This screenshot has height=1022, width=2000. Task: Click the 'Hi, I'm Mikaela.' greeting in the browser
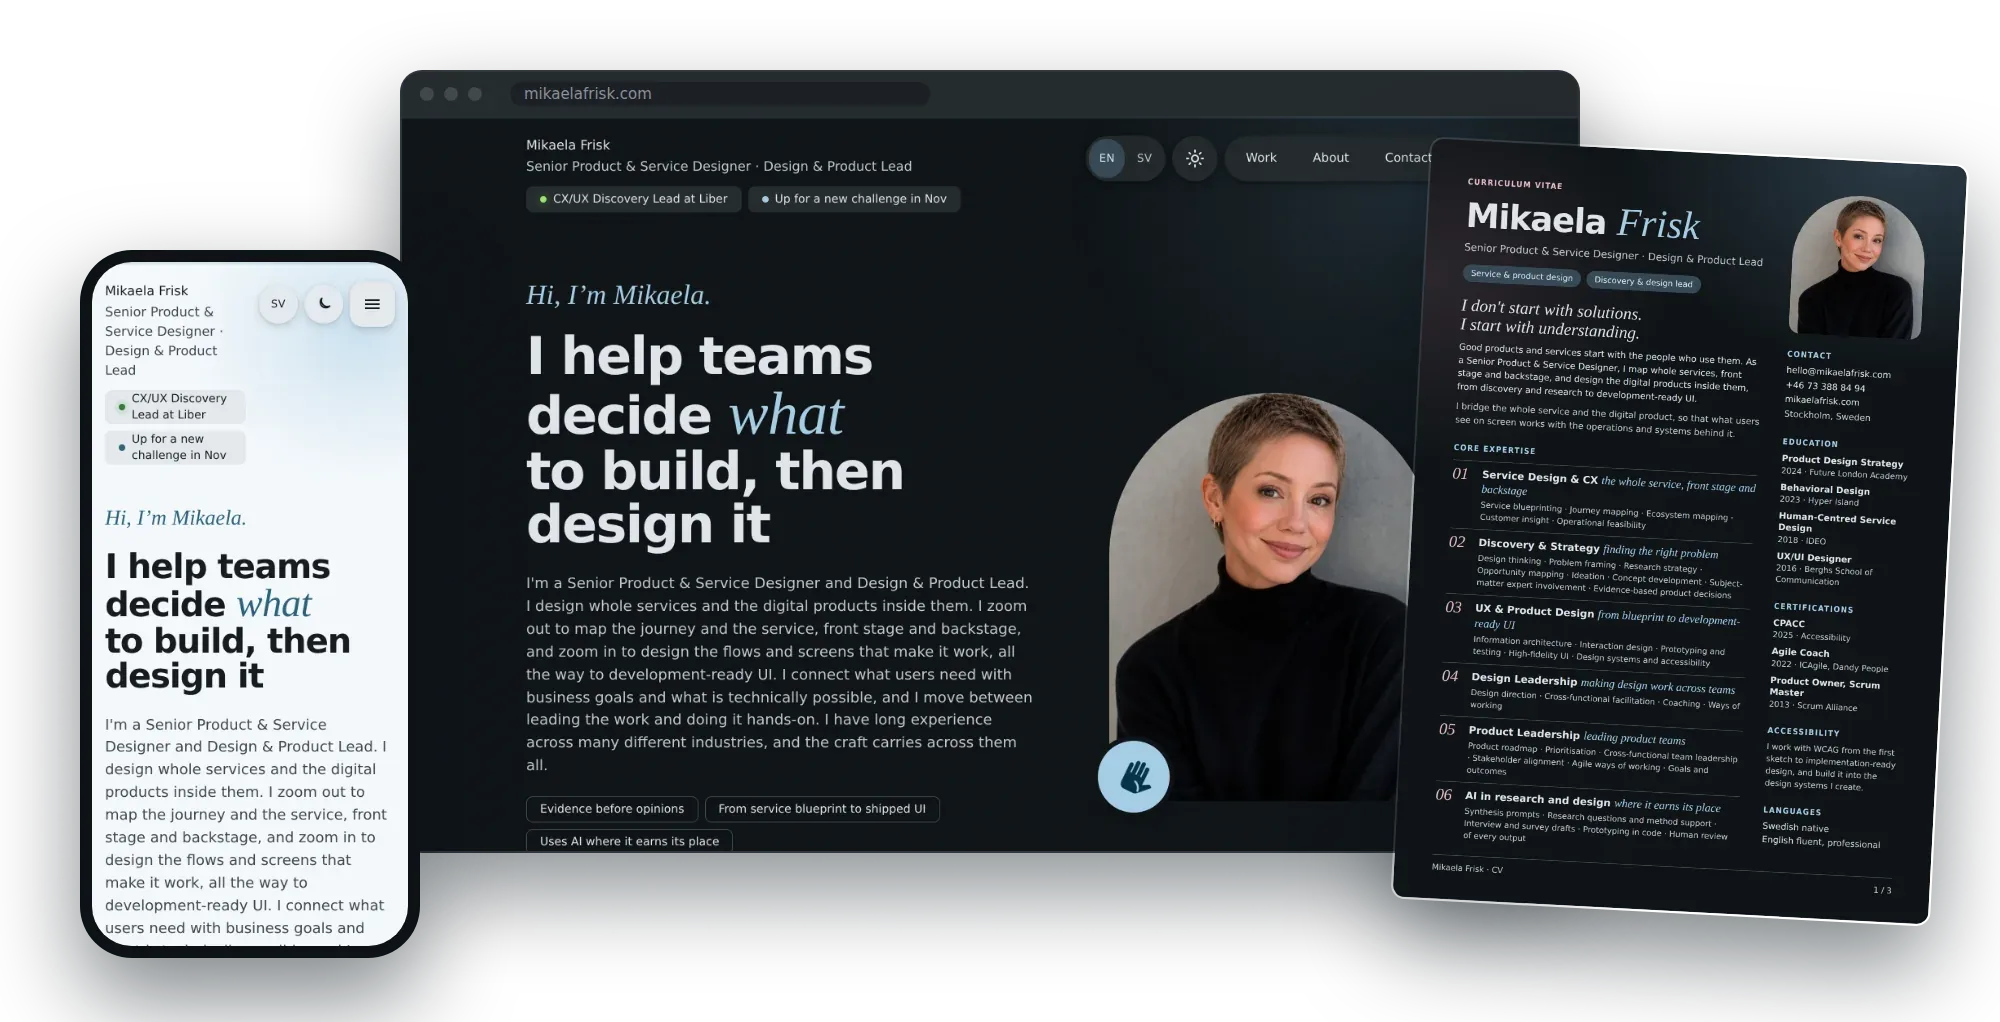pos(618,295)
